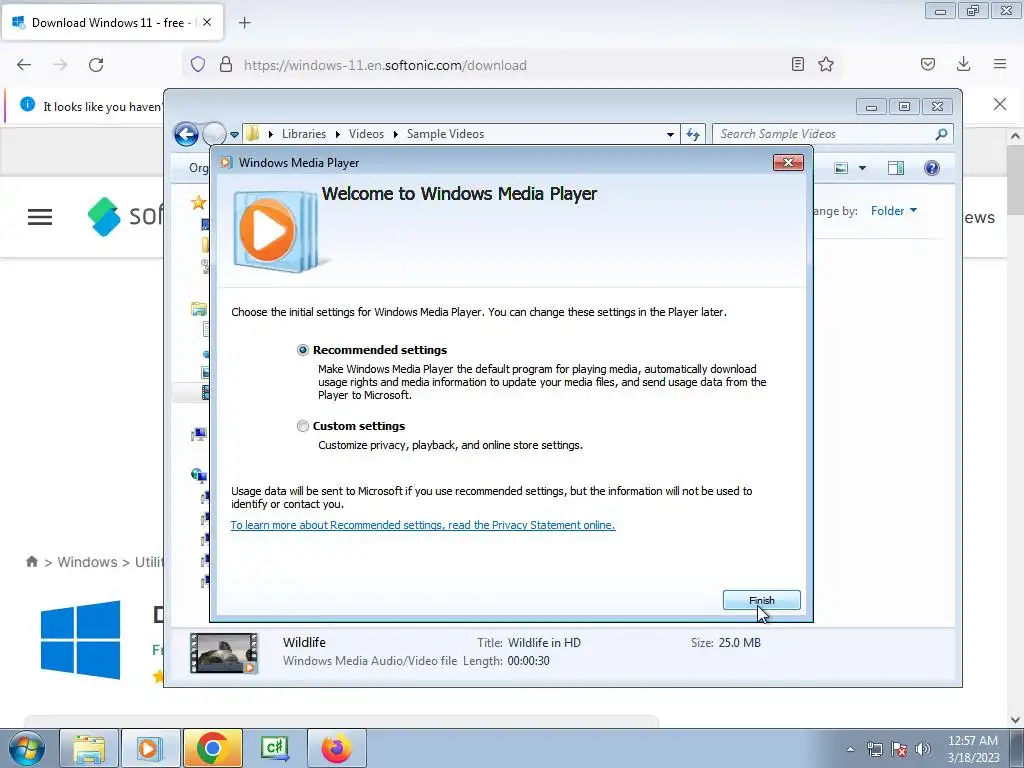This screenshot has height=768, width=1024.
Task: Open the Arrange by Folder dropdown
Action: coord(893,211)
